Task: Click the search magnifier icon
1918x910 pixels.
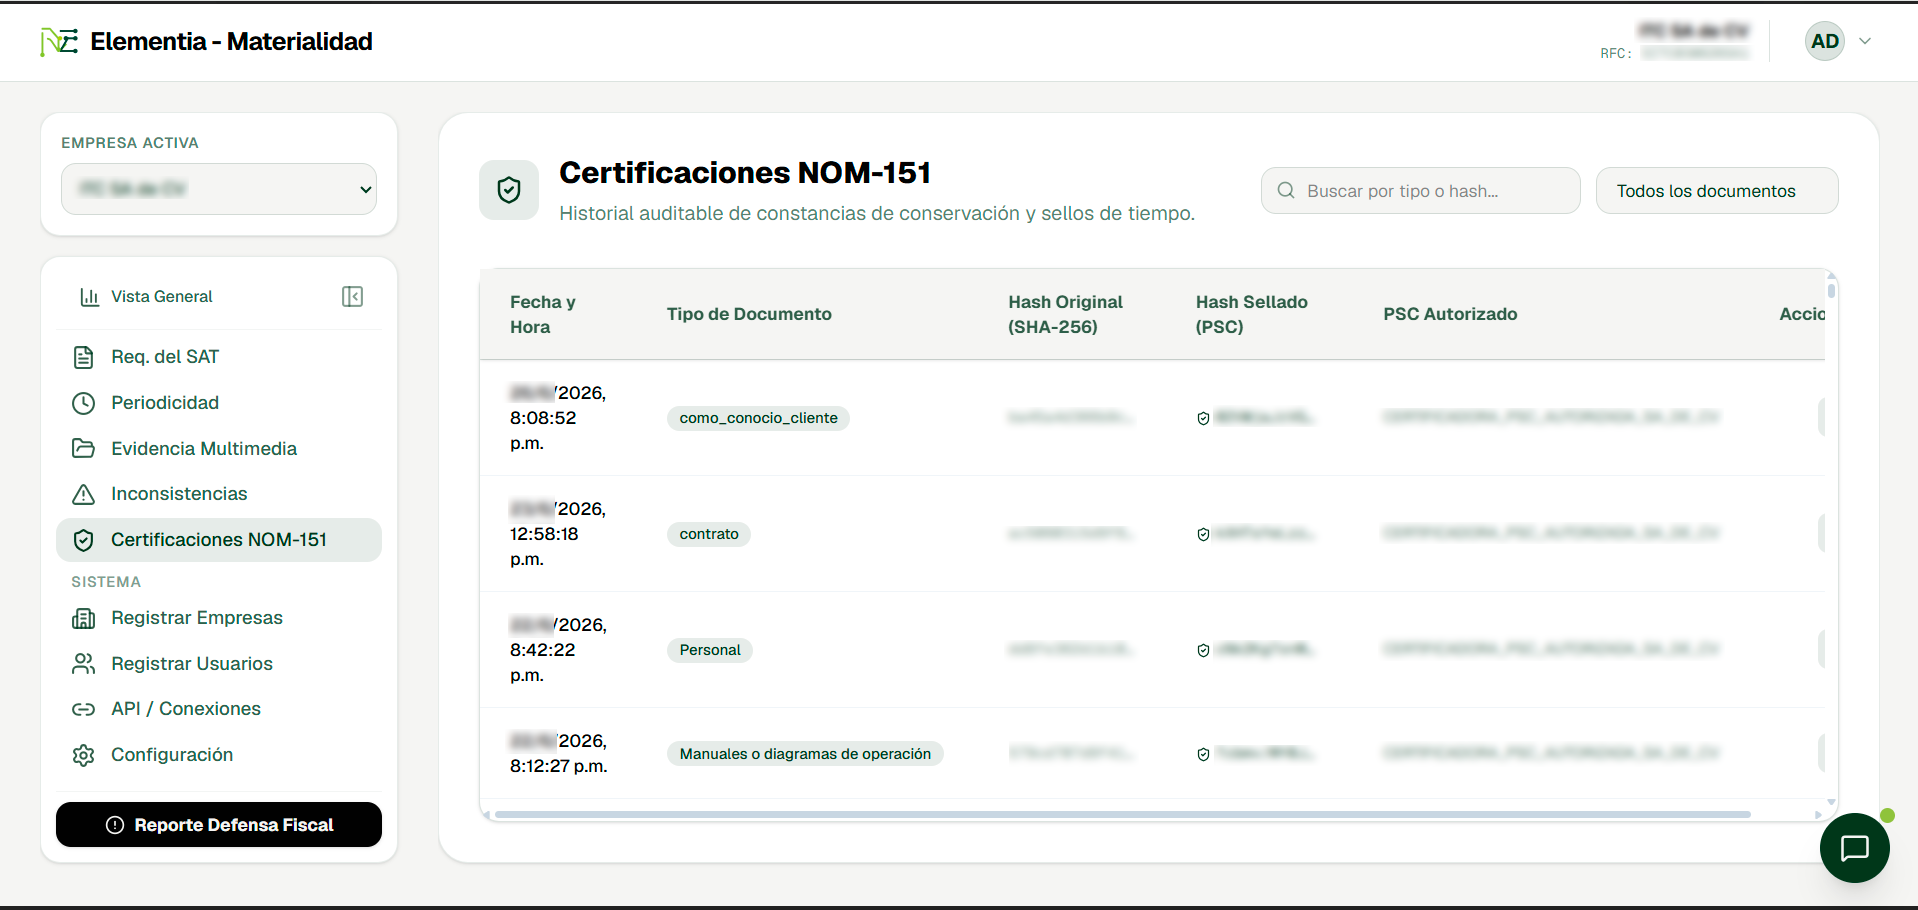Action: [1286, 190]
